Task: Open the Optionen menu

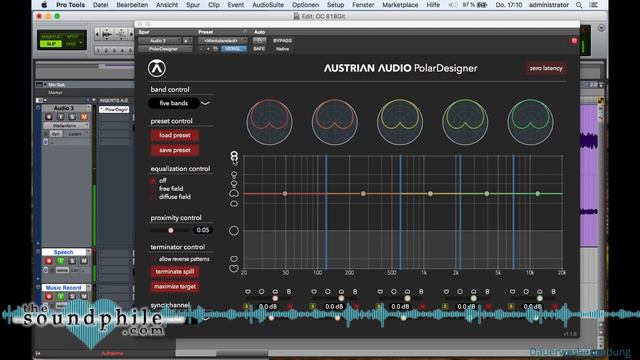Action: (x=305, y=5)
